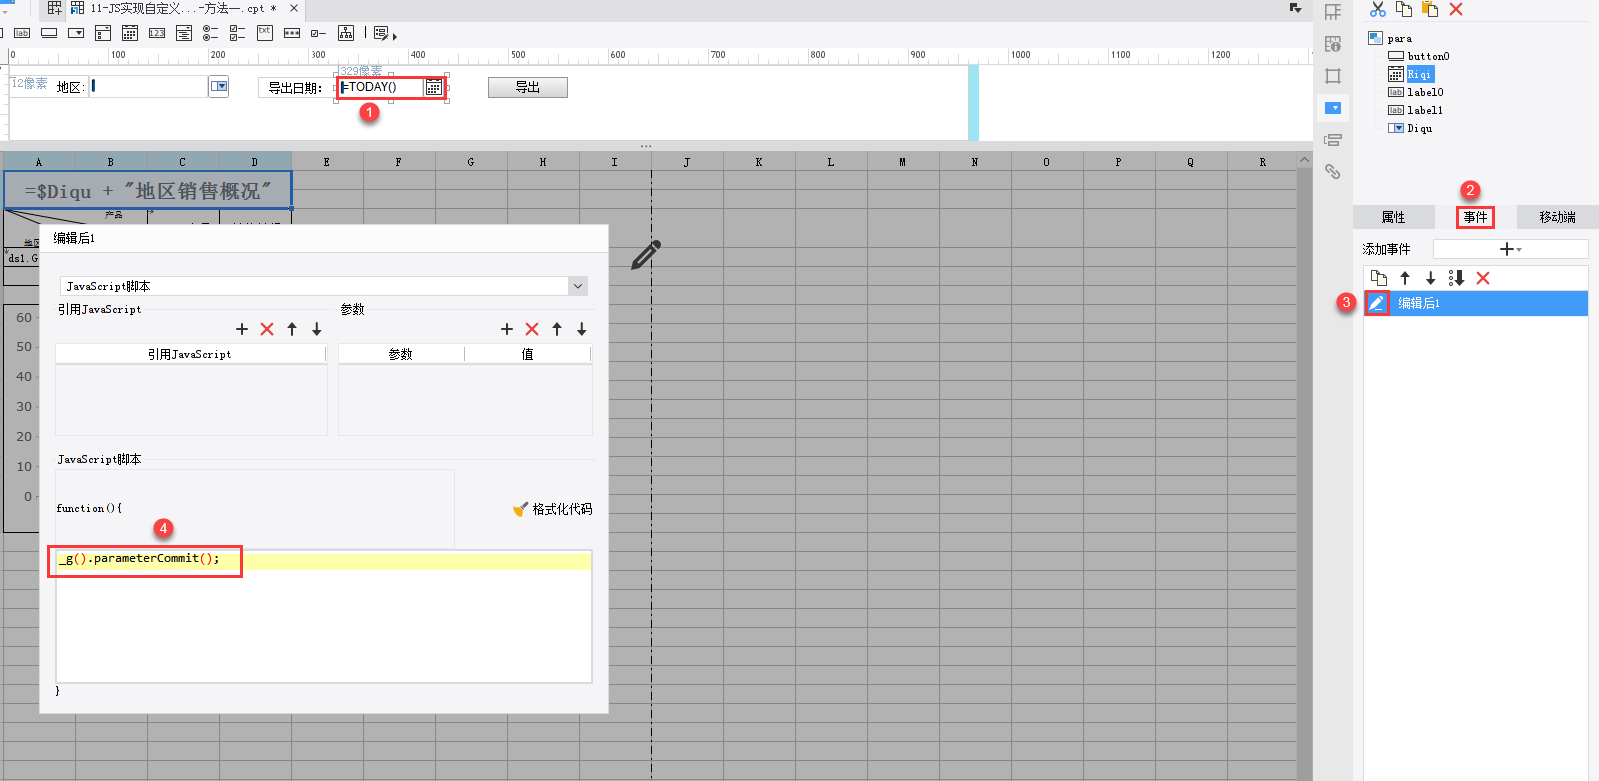This screenshot has height=781, width=1599.
Task: Switch to the 属性 tab
Action: [1393, 217]
